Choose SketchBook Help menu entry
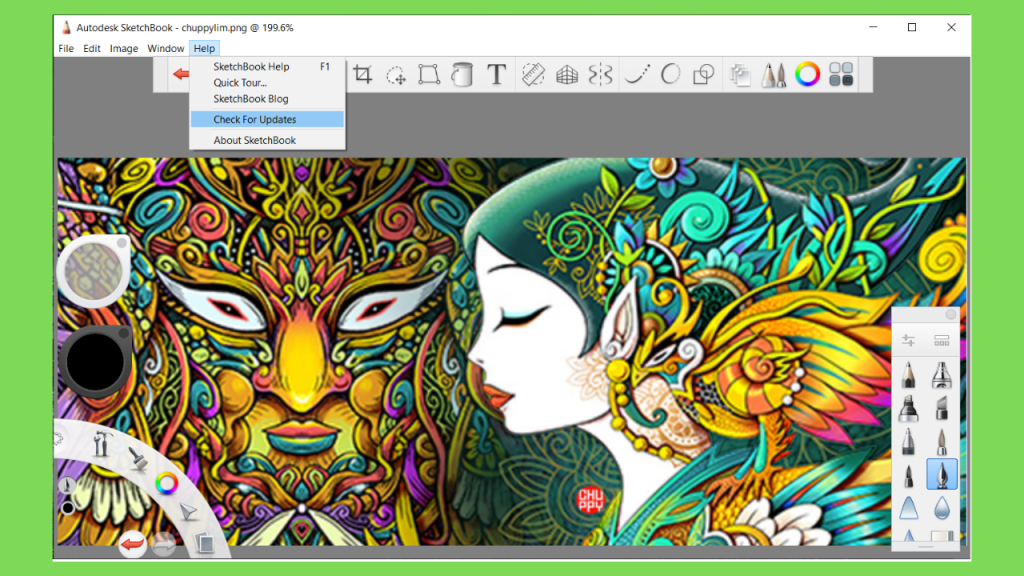 click(267, 67)
